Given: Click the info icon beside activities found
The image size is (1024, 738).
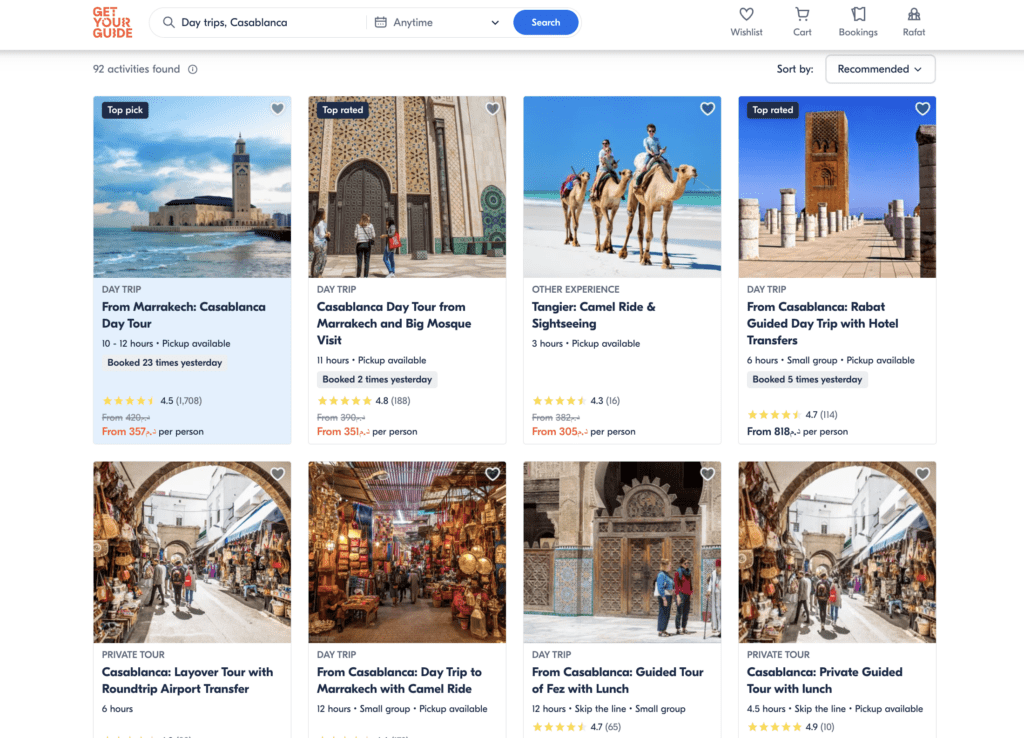Looking at the screenshot, I should pyautogui.click(x=193, y=69).
